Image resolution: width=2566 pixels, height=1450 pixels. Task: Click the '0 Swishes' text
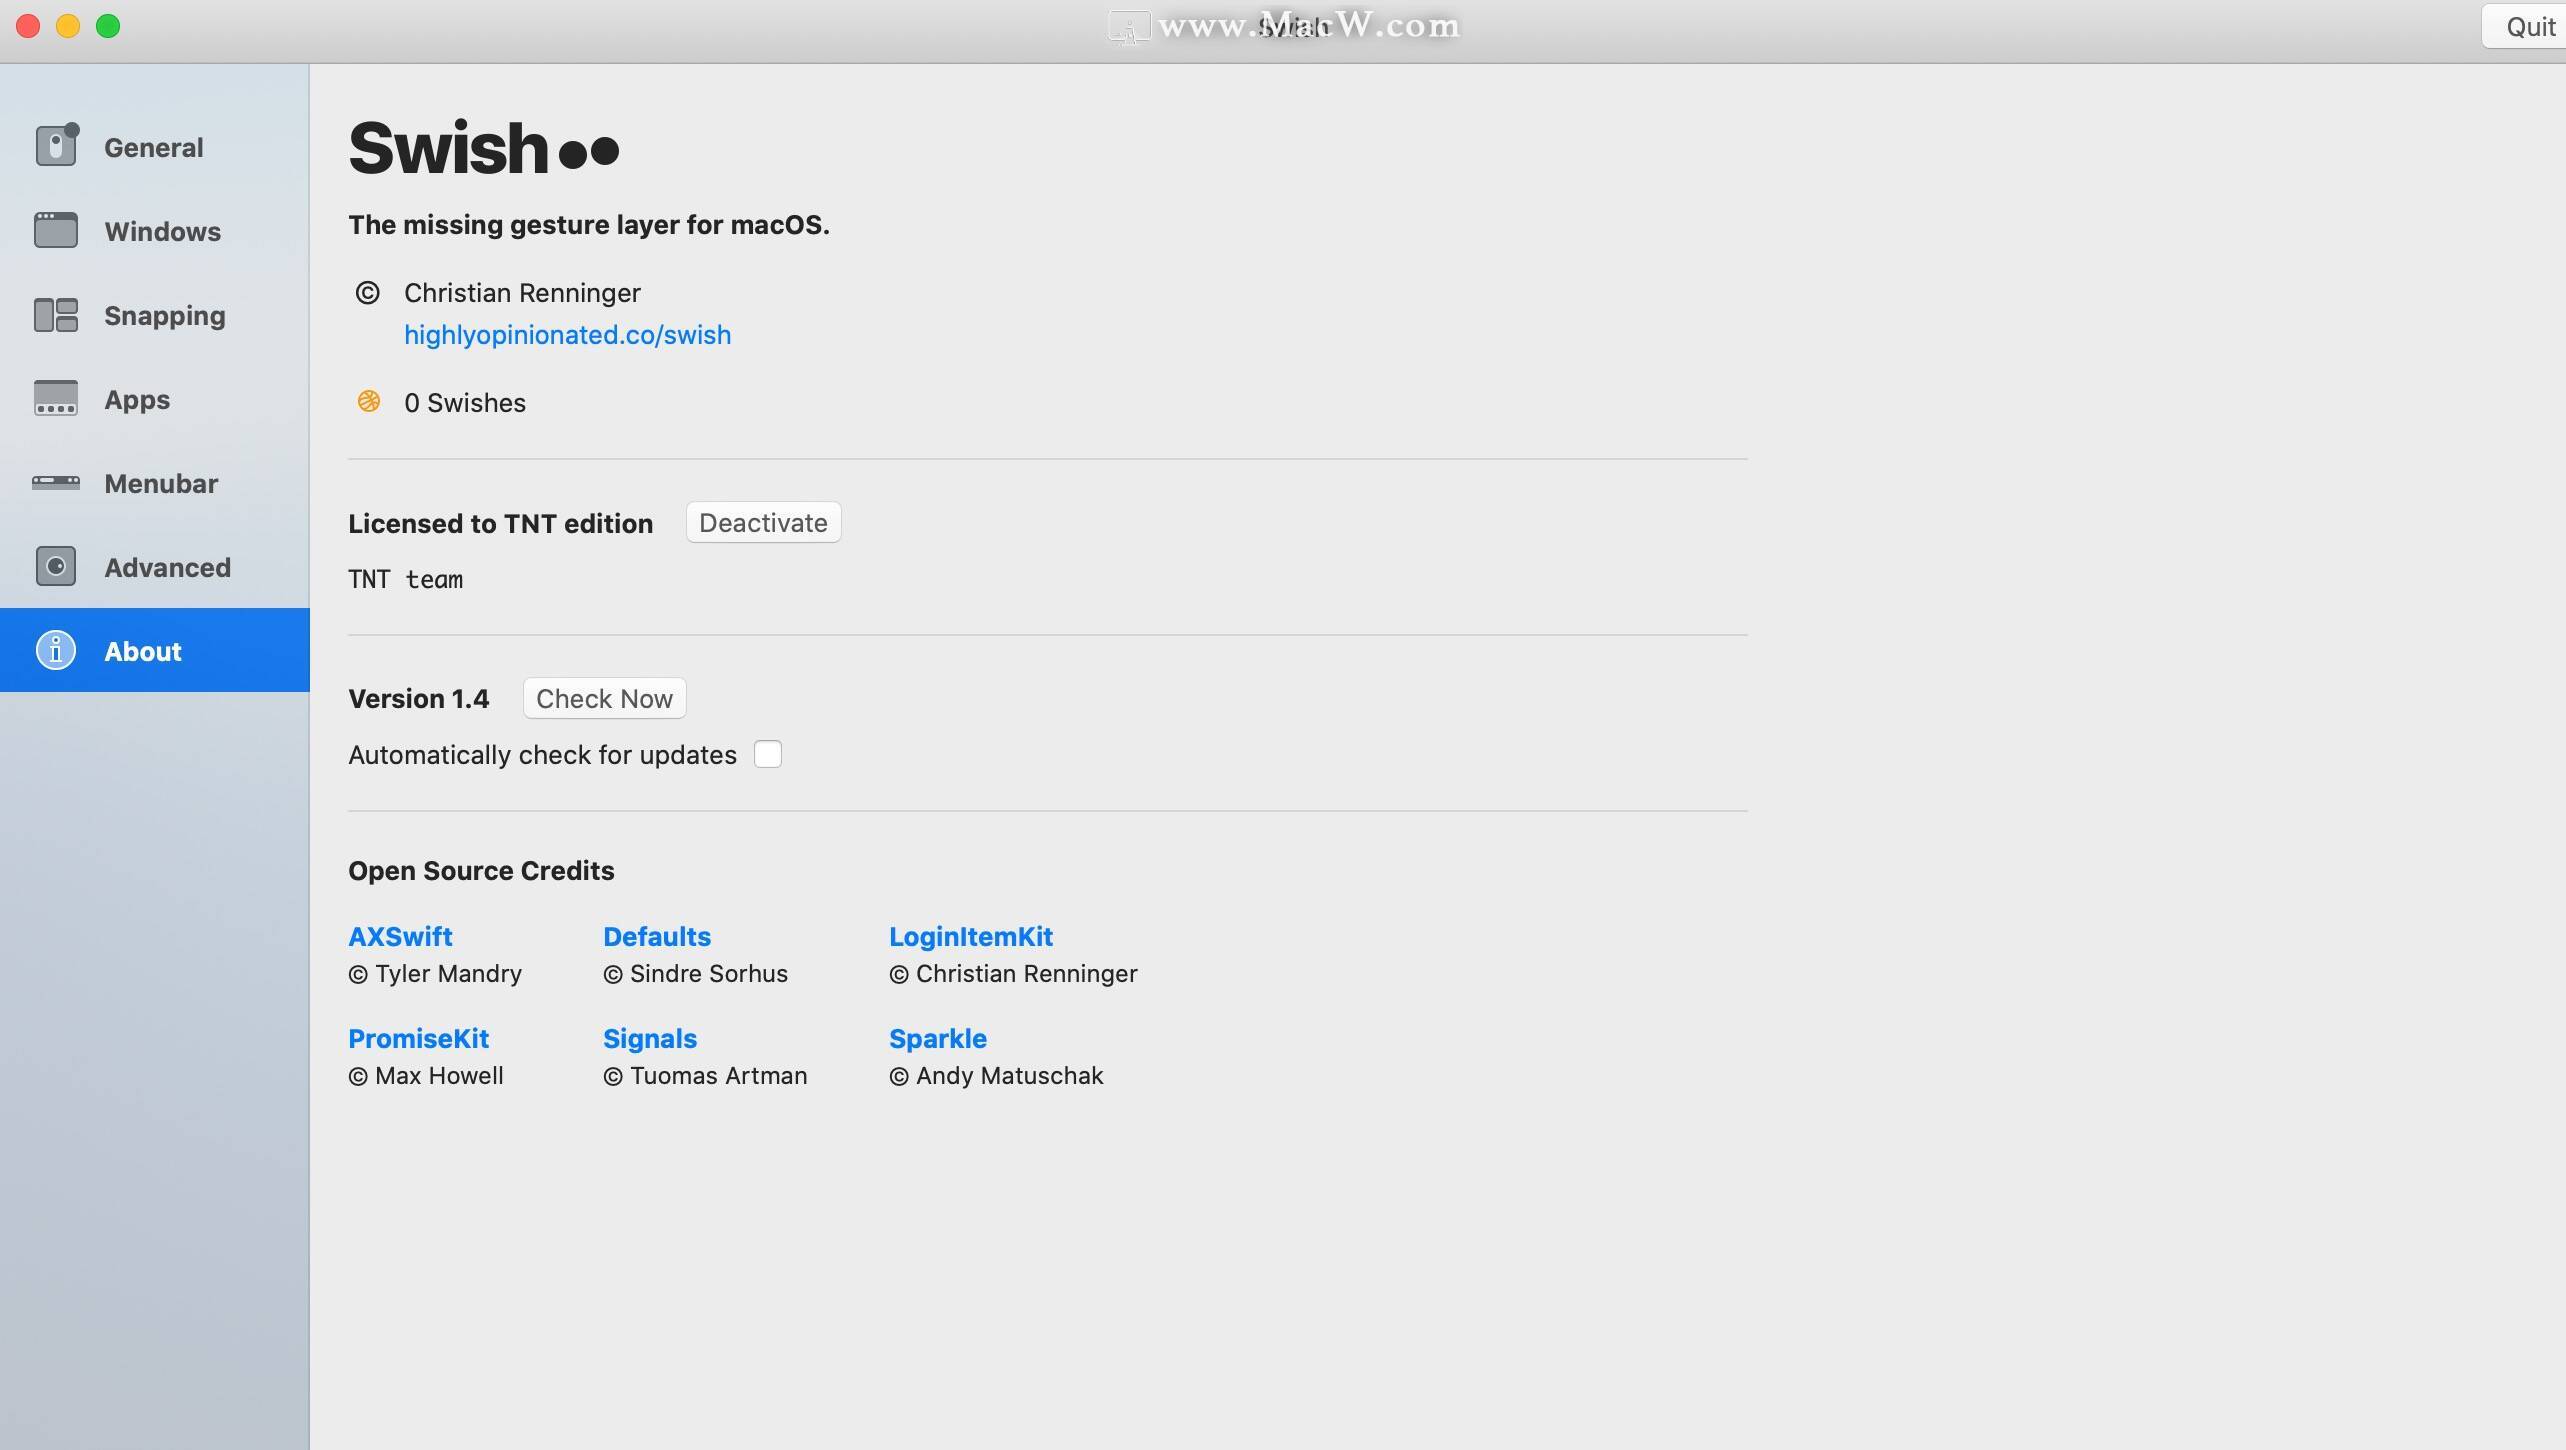(x=465, y=402)
